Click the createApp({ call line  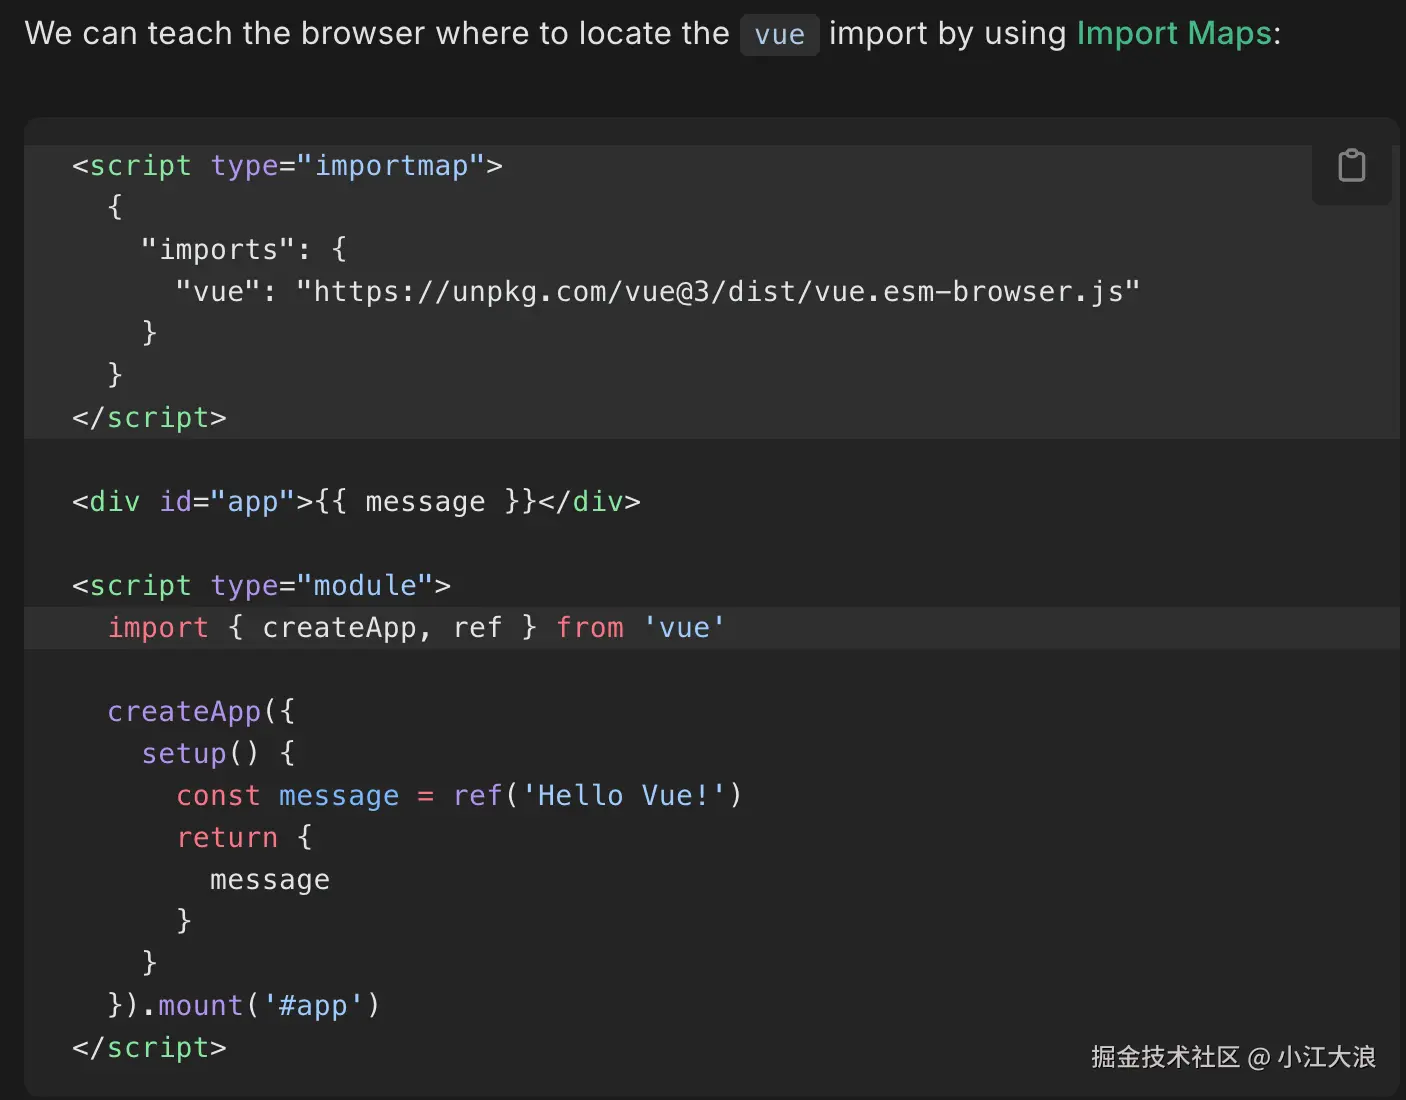(201, 712)
